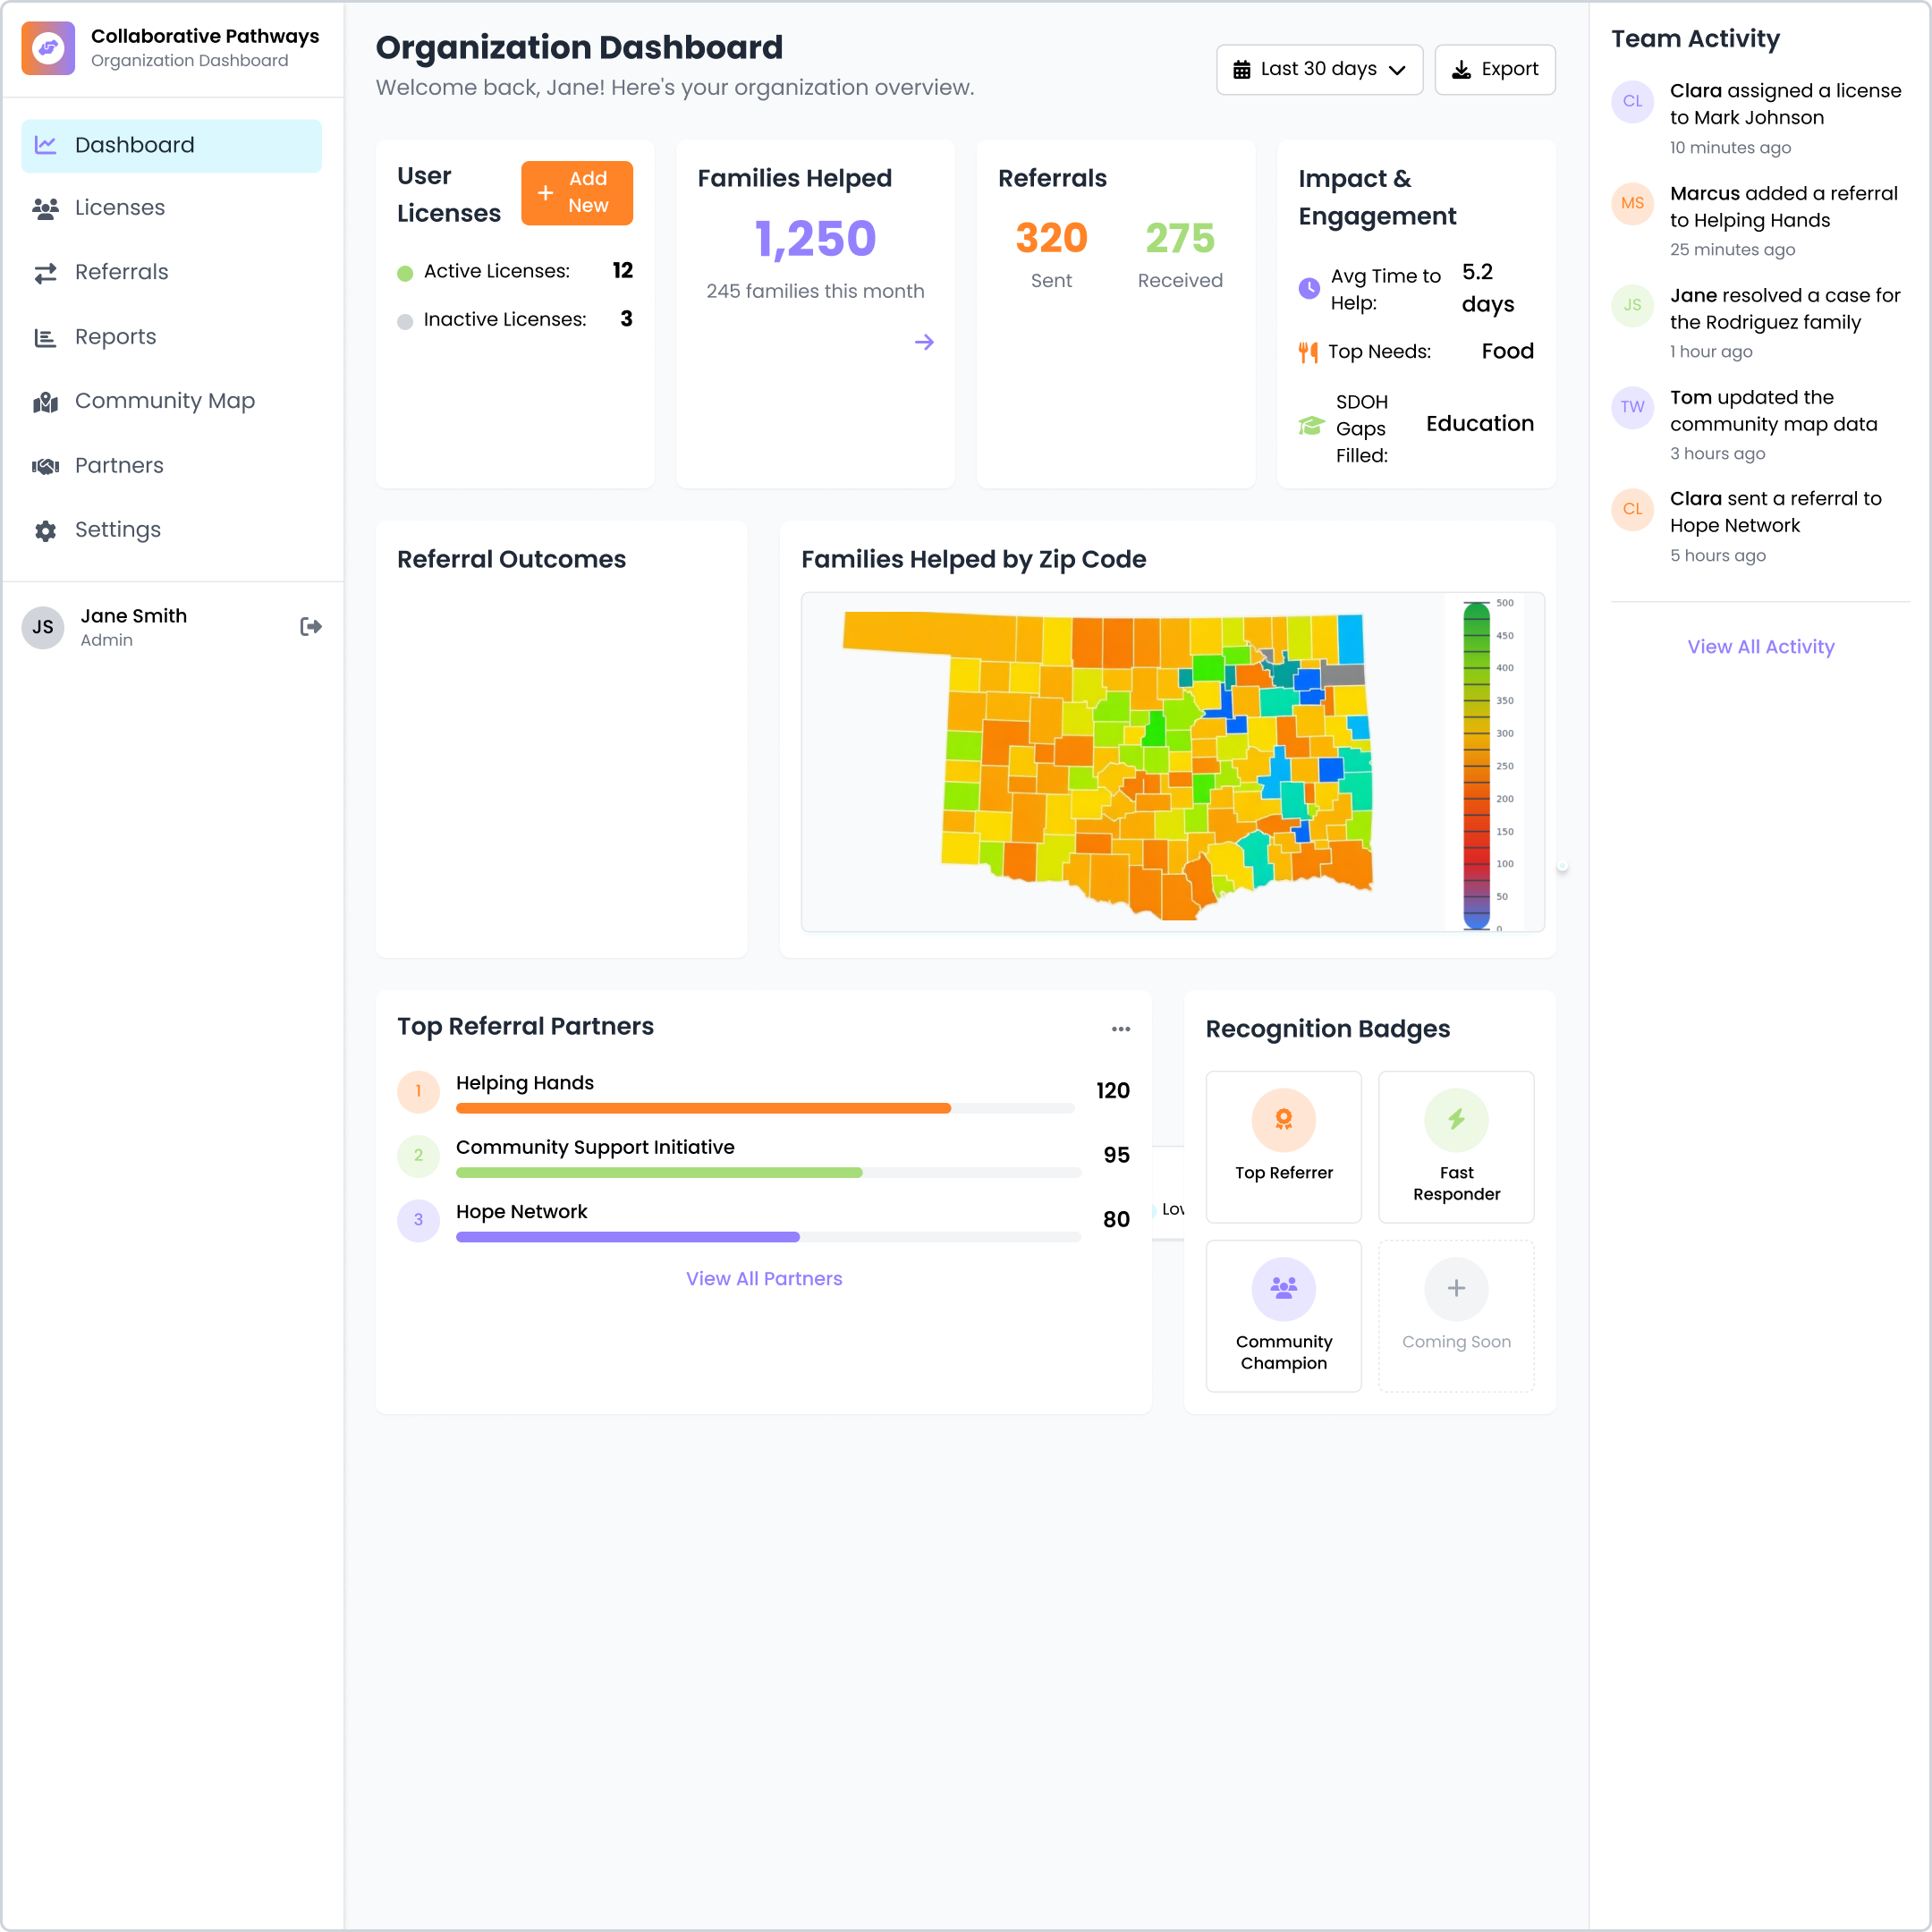Click the Collaborative Pathways logo

[47, 47]
